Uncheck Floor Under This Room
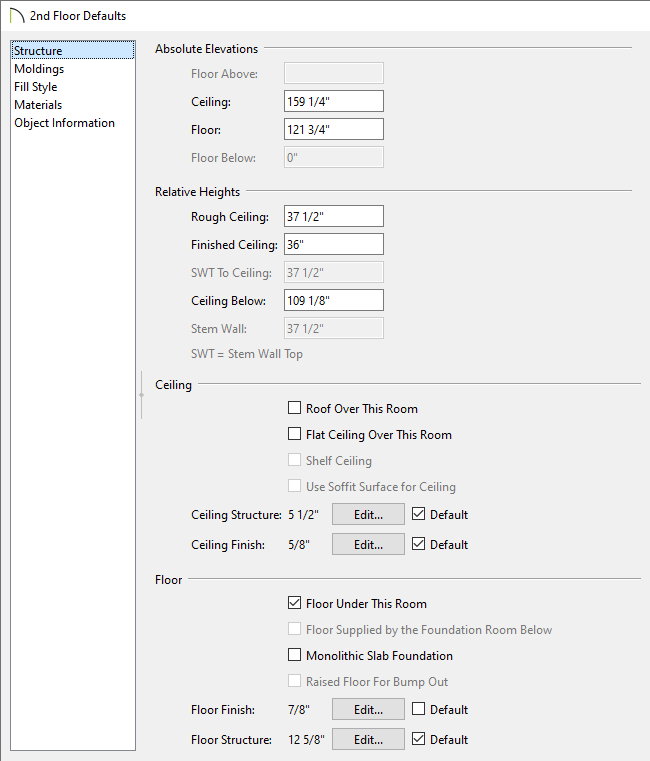 coord(294,603)
